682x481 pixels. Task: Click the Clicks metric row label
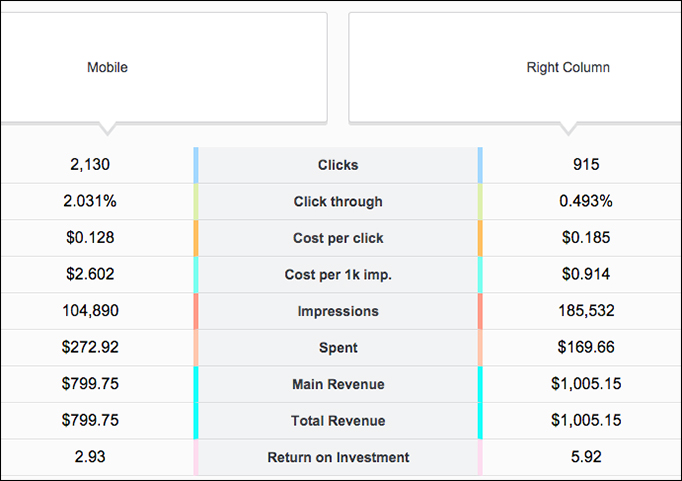338,165
